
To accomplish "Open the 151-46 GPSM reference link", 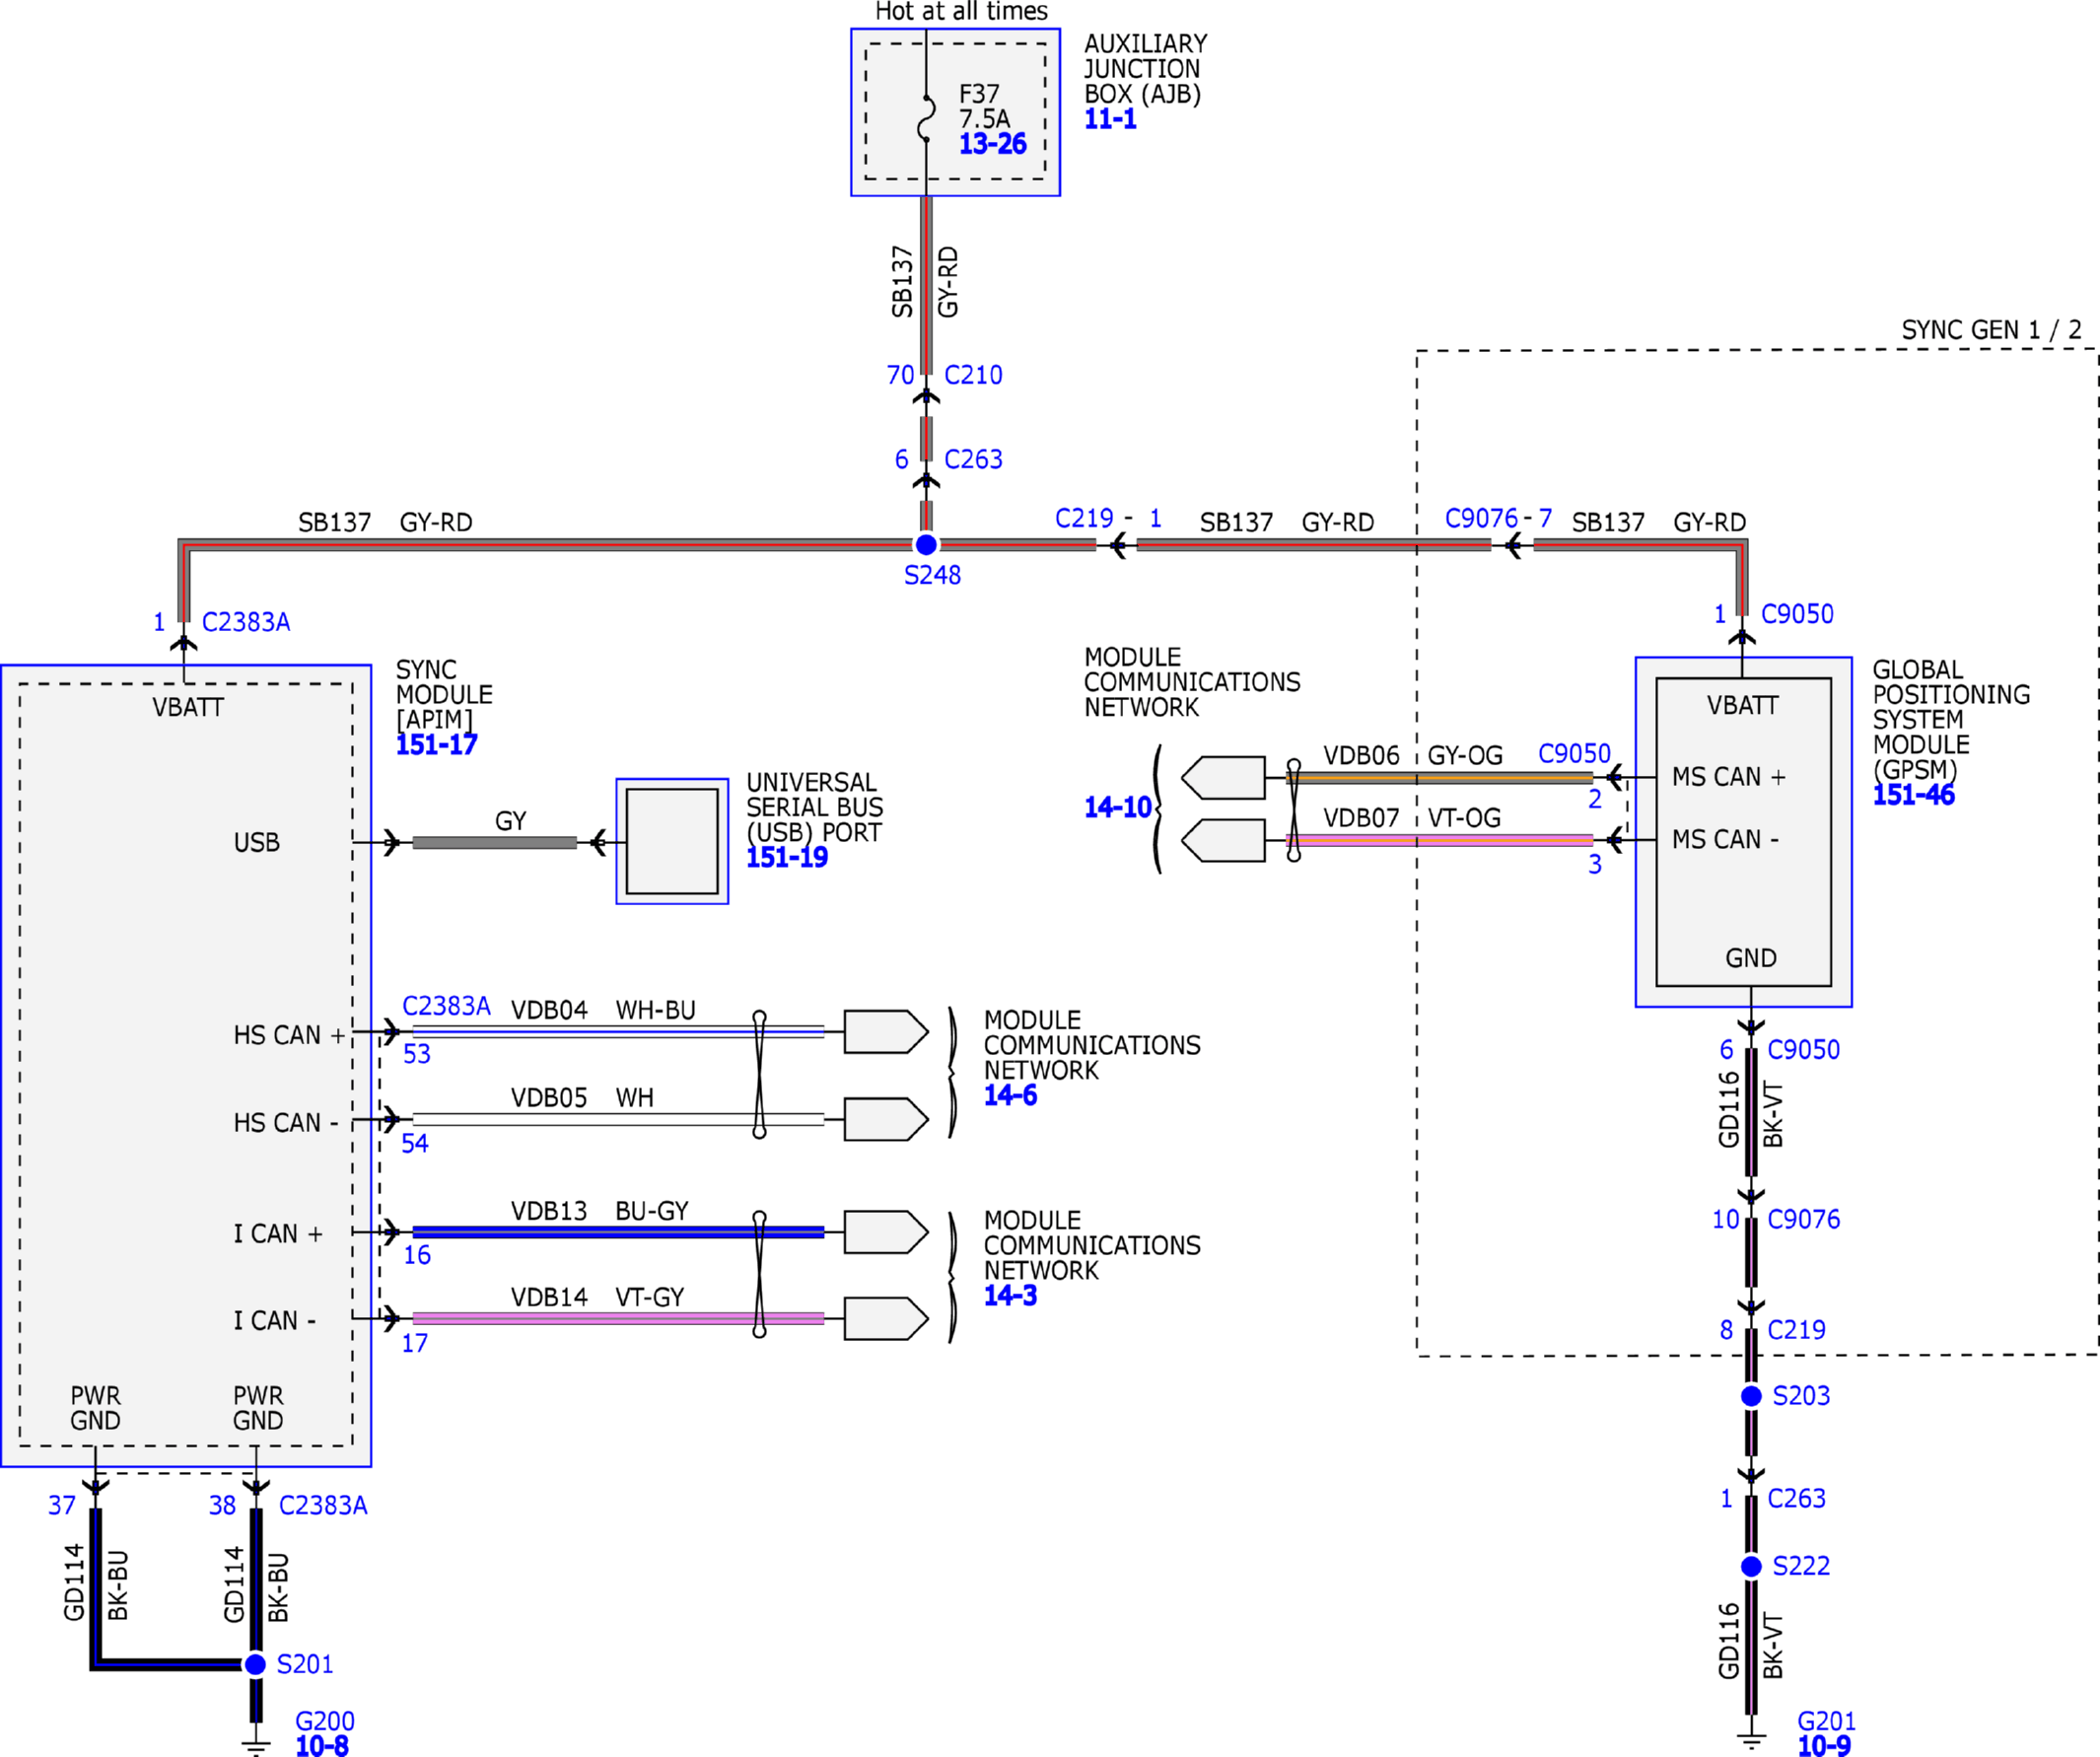I will 1913,796.
